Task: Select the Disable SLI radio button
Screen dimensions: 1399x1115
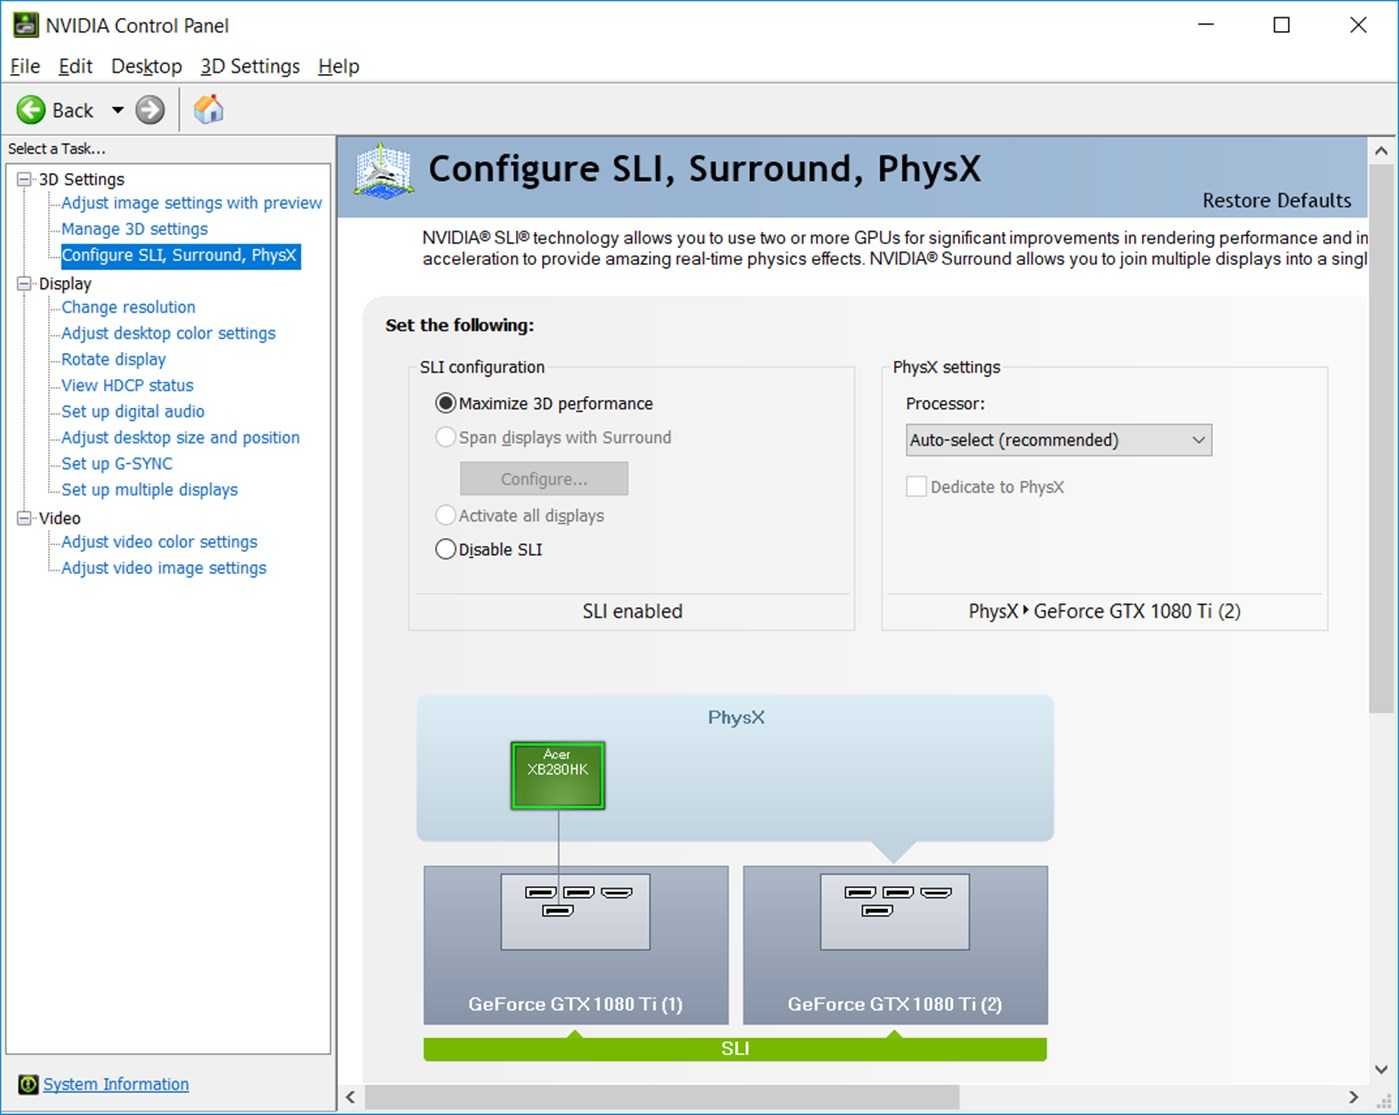Action: 445,549
